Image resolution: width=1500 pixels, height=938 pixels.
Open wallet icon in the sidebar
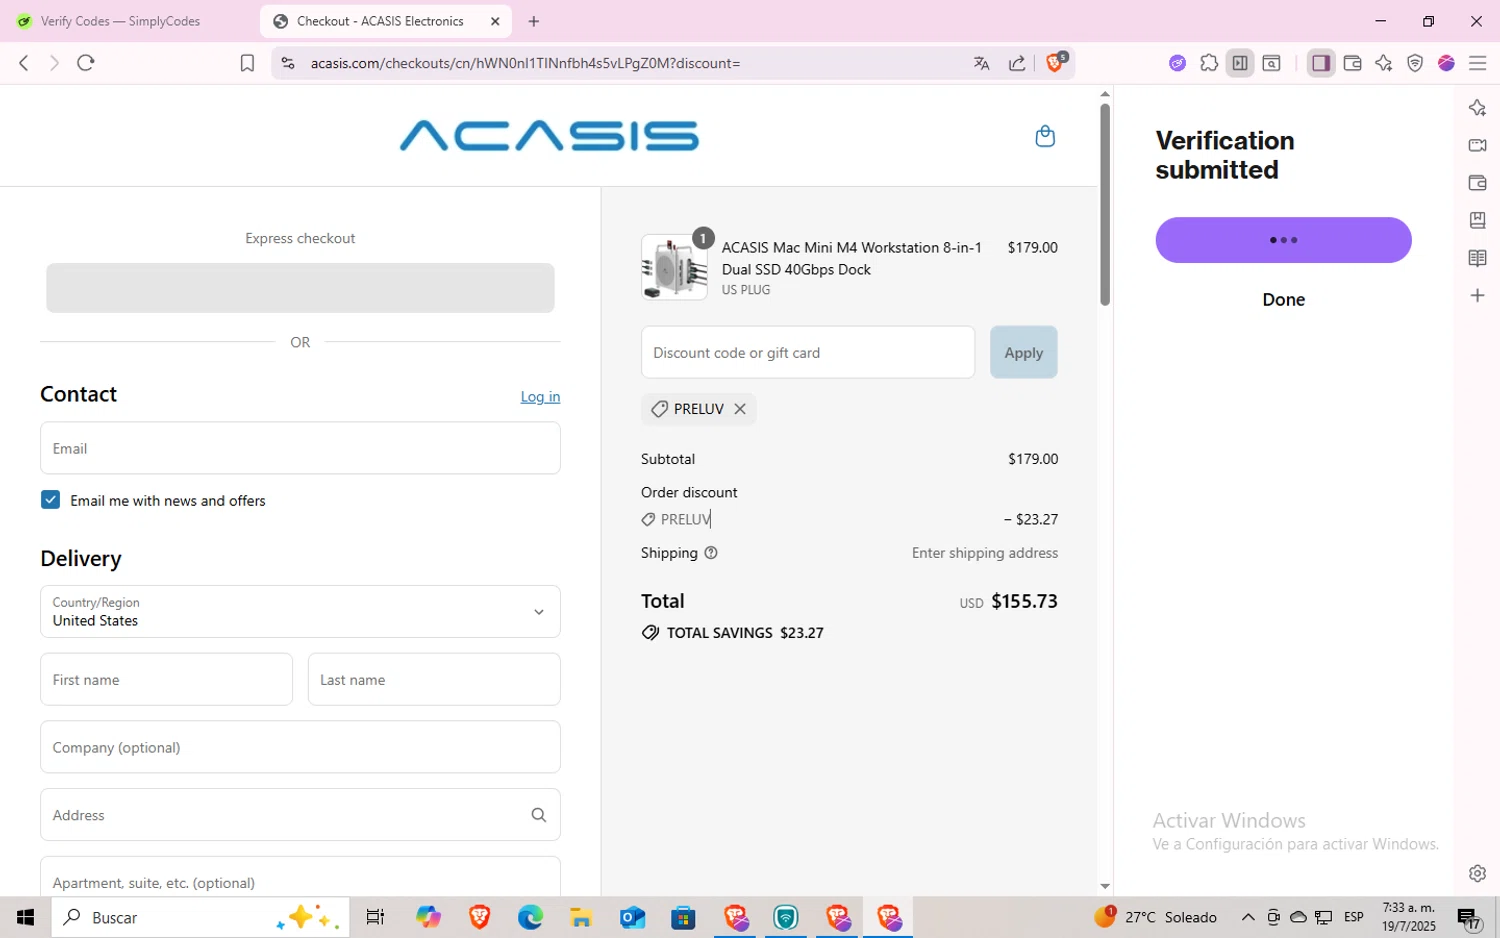pos(1477,183)
